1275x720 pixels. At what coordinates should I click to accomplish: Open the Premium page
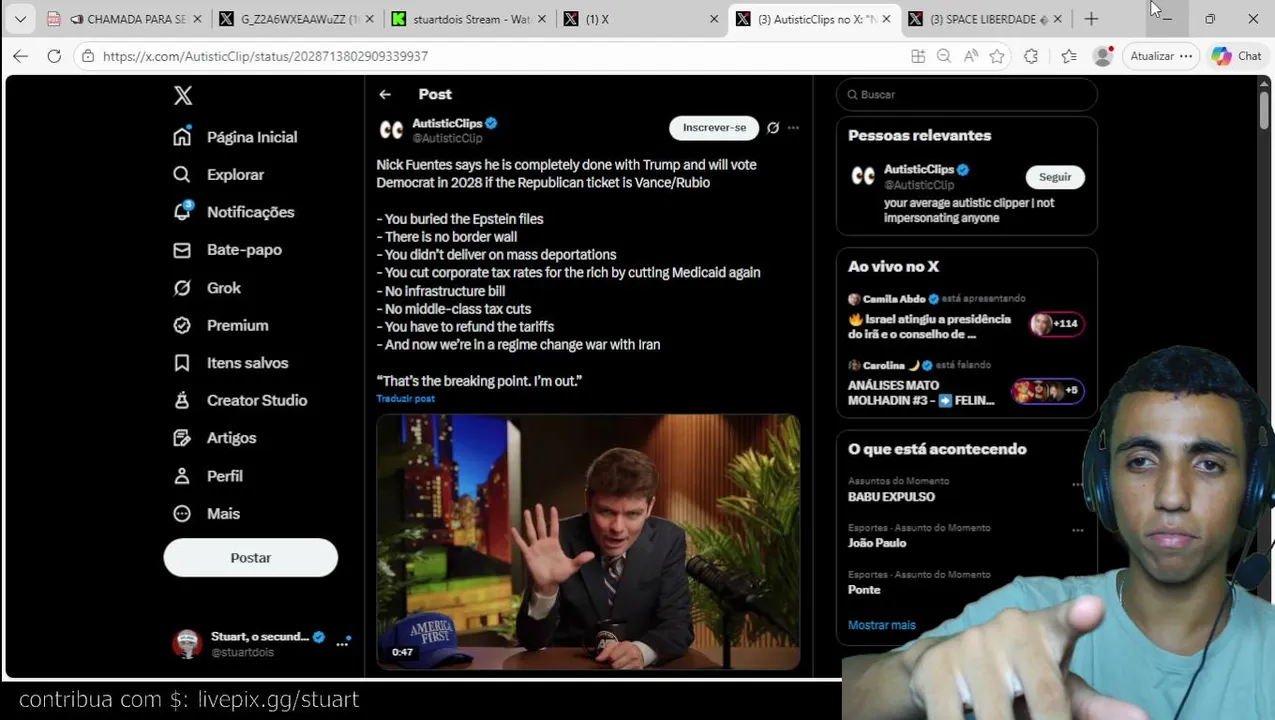[x=221, y=325]
